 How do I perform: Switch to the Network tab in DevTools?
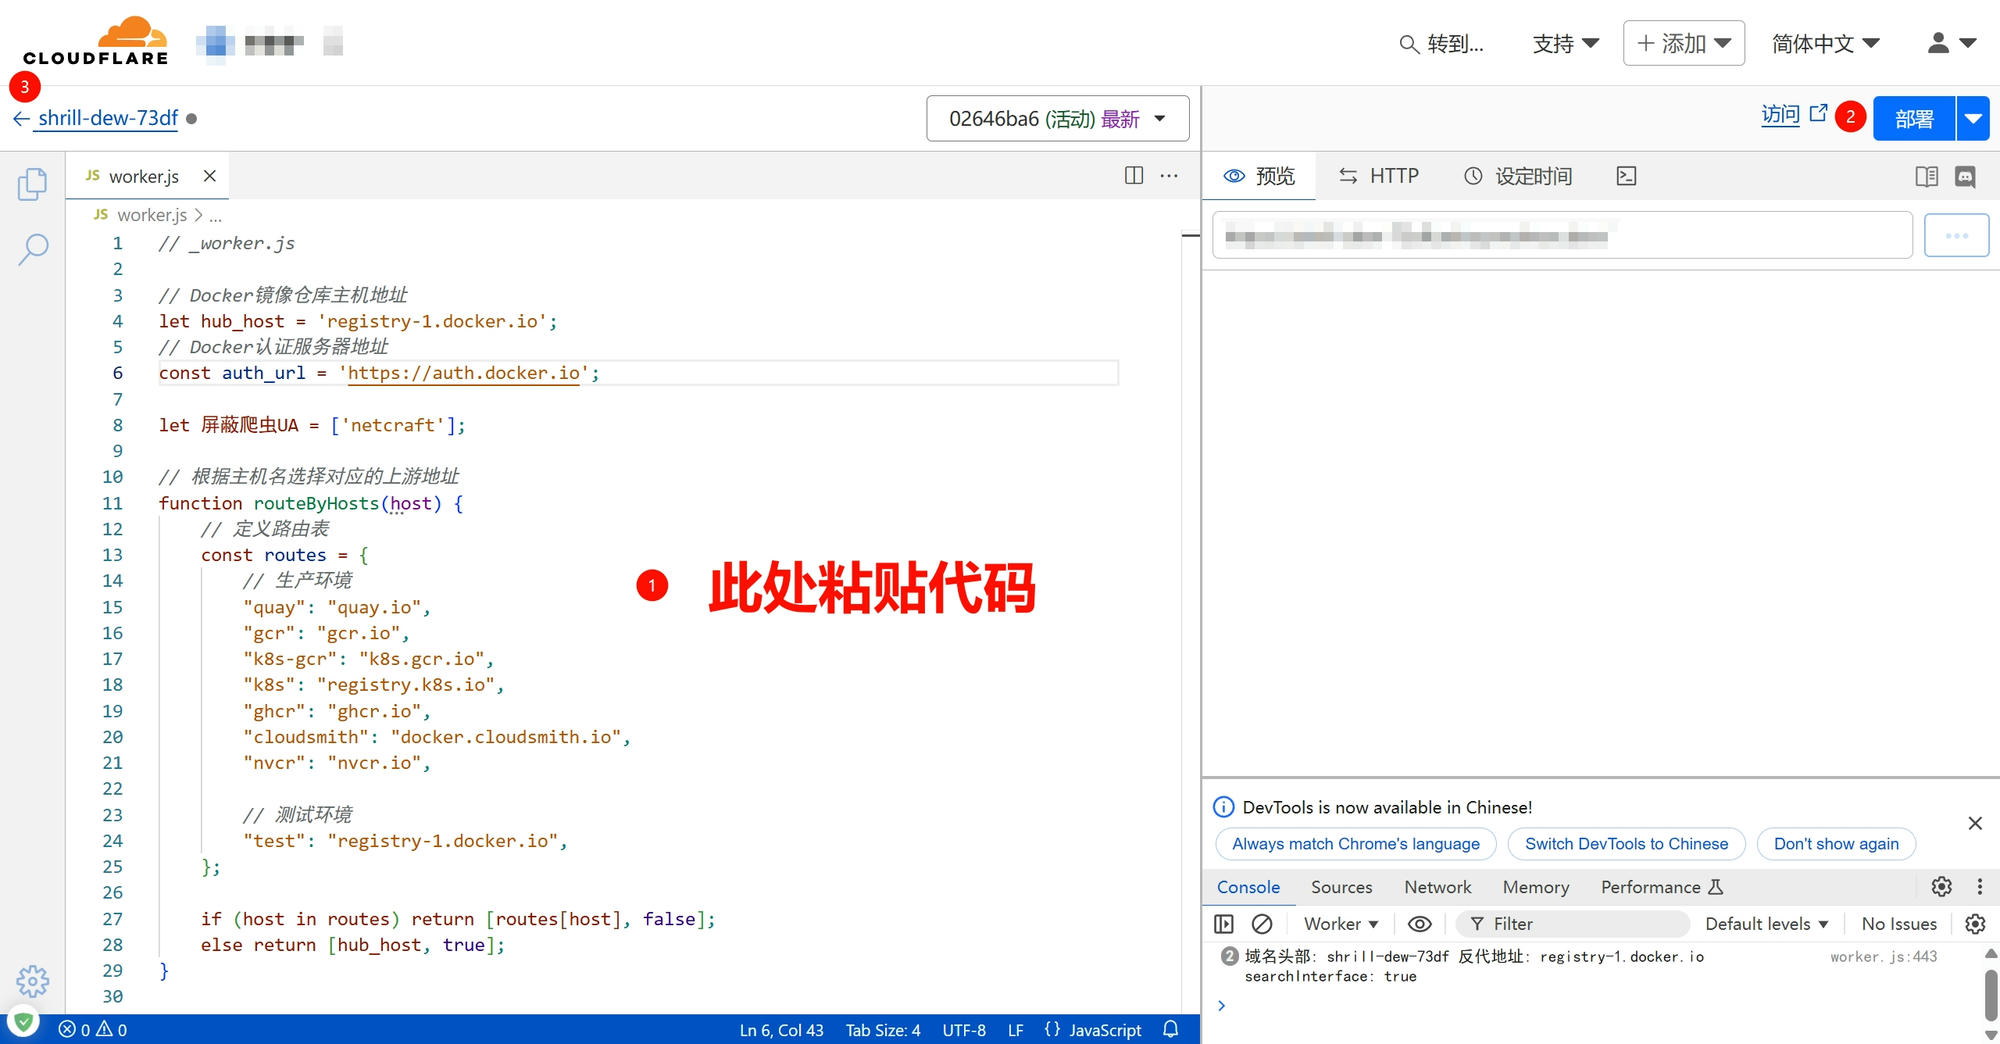point(1437,887)
